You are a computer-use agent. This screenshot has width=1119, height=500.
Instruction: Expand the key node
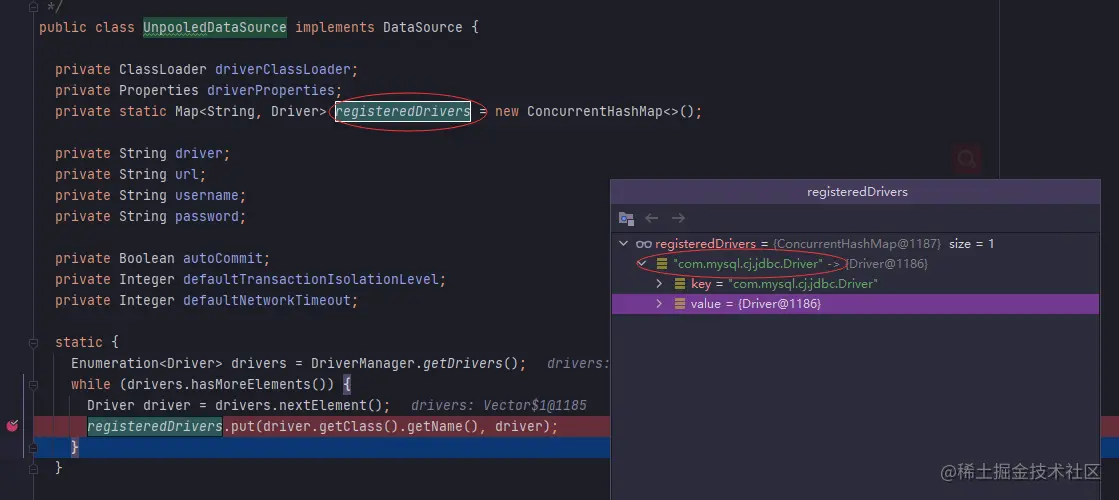[659, 284]
